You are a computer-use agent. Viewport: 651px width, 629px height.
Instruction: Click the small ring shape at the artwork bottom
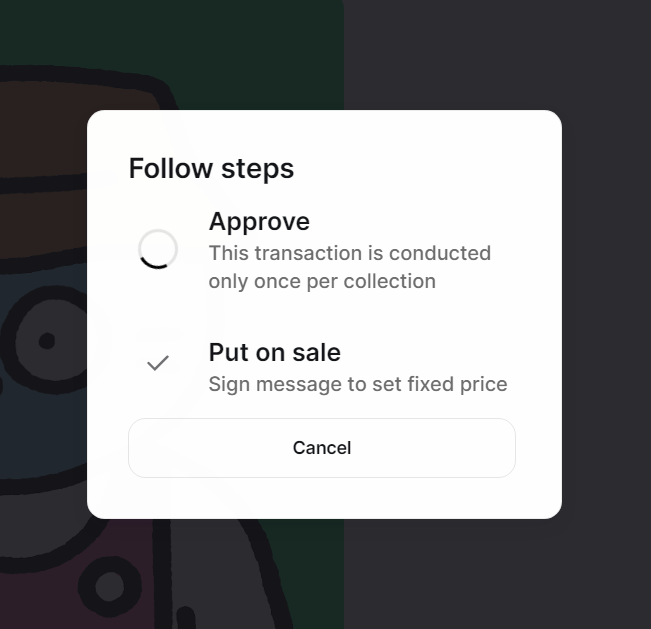(x=110, y=586)
